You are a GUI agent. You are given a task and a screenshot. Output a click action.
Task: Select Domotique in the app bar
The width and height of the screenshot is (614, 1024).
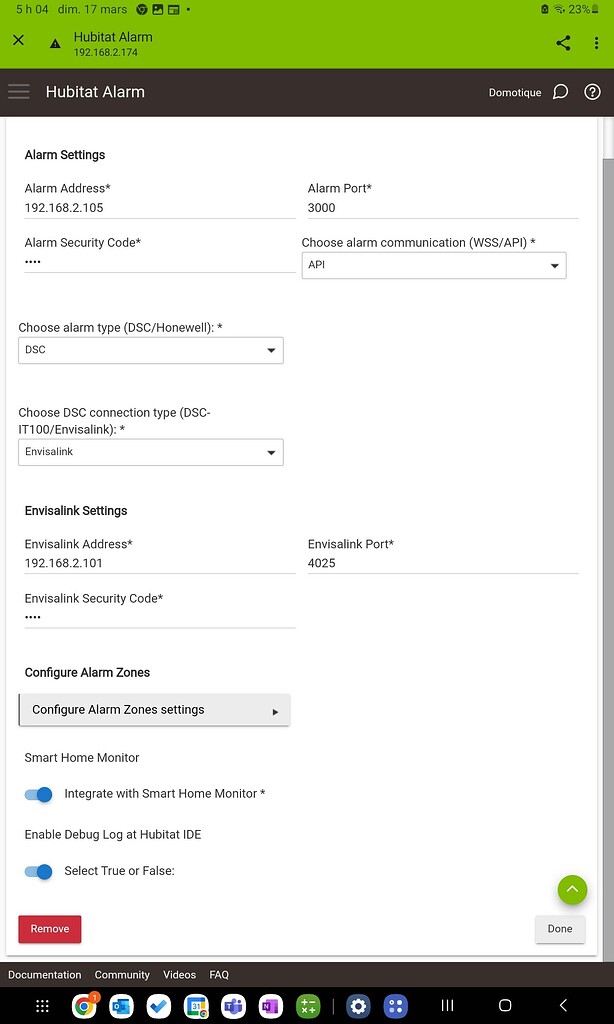point(514,91)
